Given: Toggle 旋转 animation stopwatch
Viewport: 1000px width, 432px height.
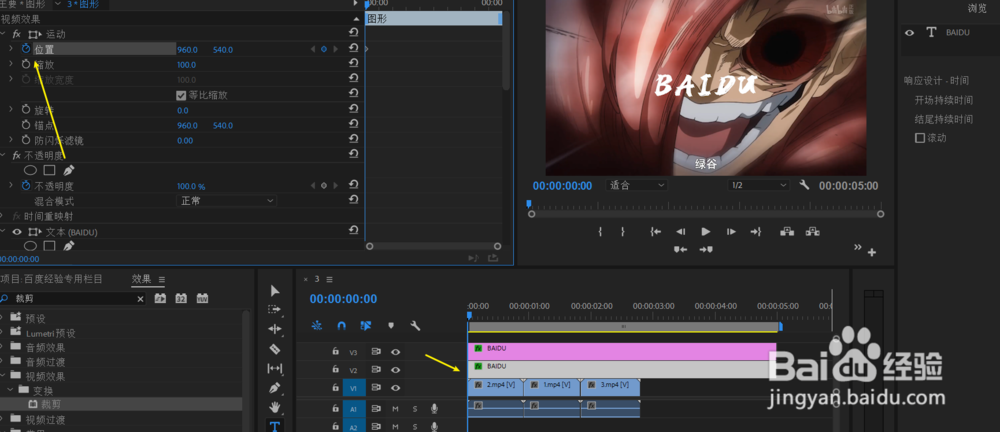Looking at the screenshot, I should click(26, 110).
